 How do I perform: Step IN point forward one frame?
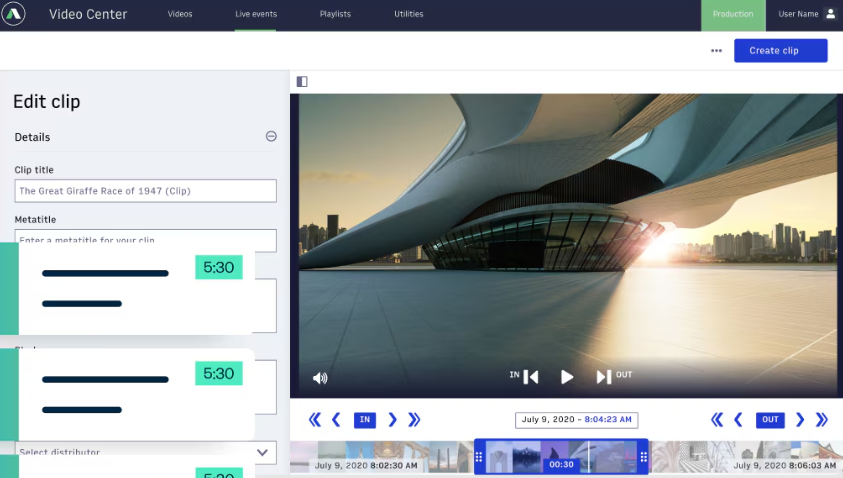tap(392, 419)
